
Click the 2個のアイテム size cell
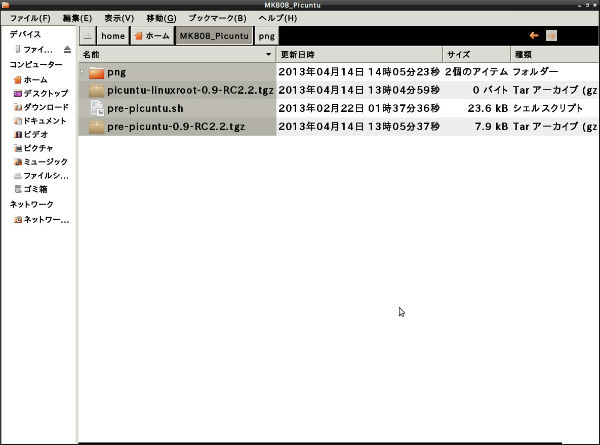click(476, 72)
